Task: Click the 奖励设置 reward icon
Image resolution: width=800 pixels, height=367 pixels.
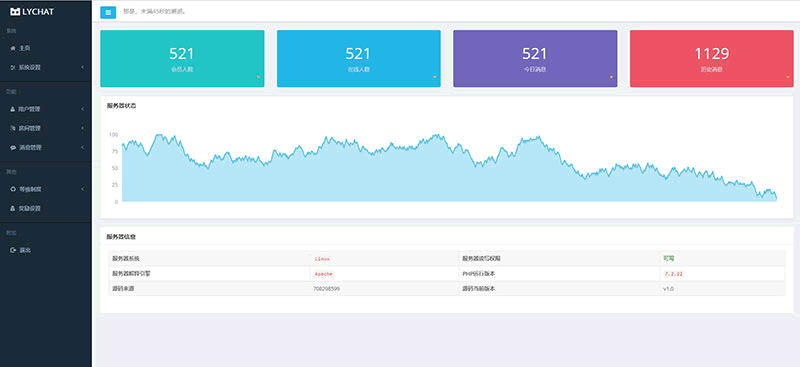Action: [x=13, y=208]
